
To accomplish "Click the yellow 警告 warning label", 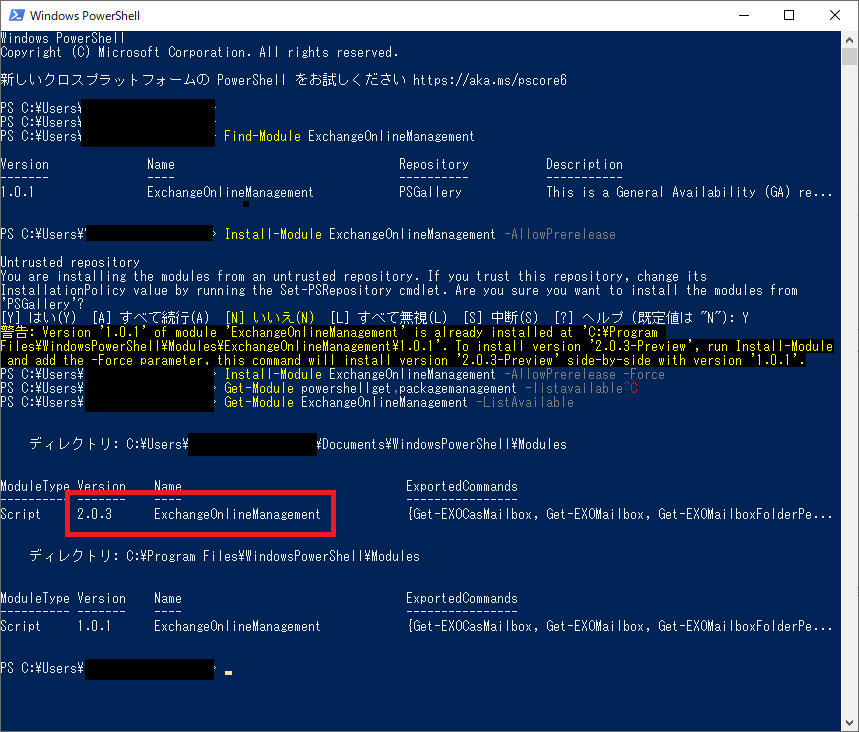I will [17, 332].
